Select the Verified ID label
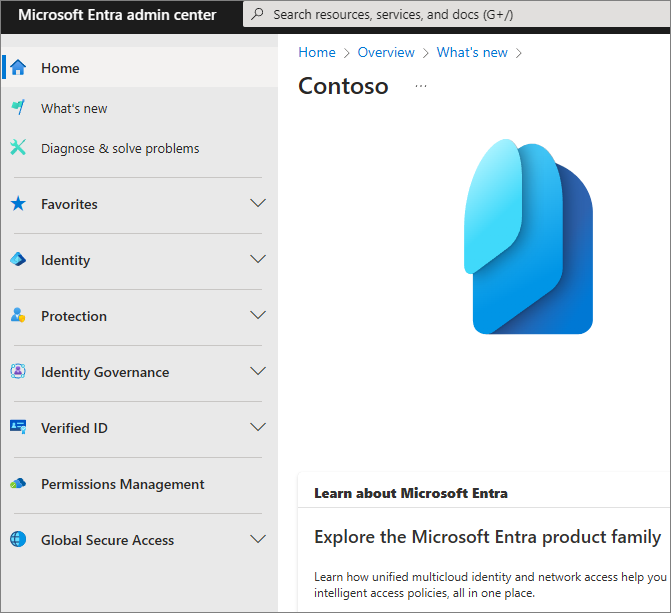Screen dimensions: 671x613 (x=74, y=428)
